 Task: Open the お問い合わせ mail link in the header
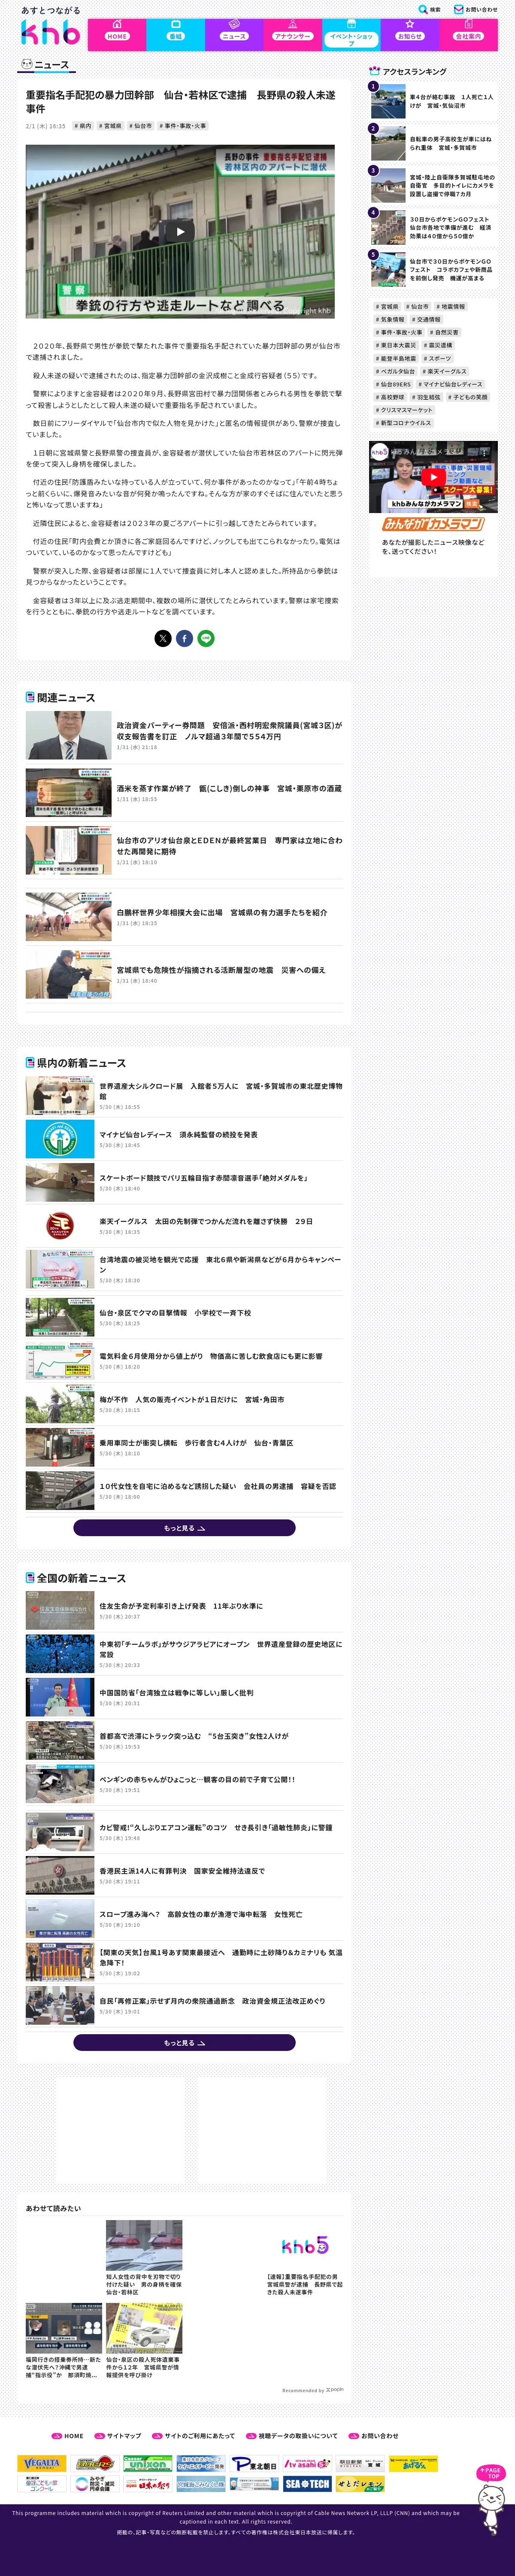pyautogui.click(x=475, y=9)
